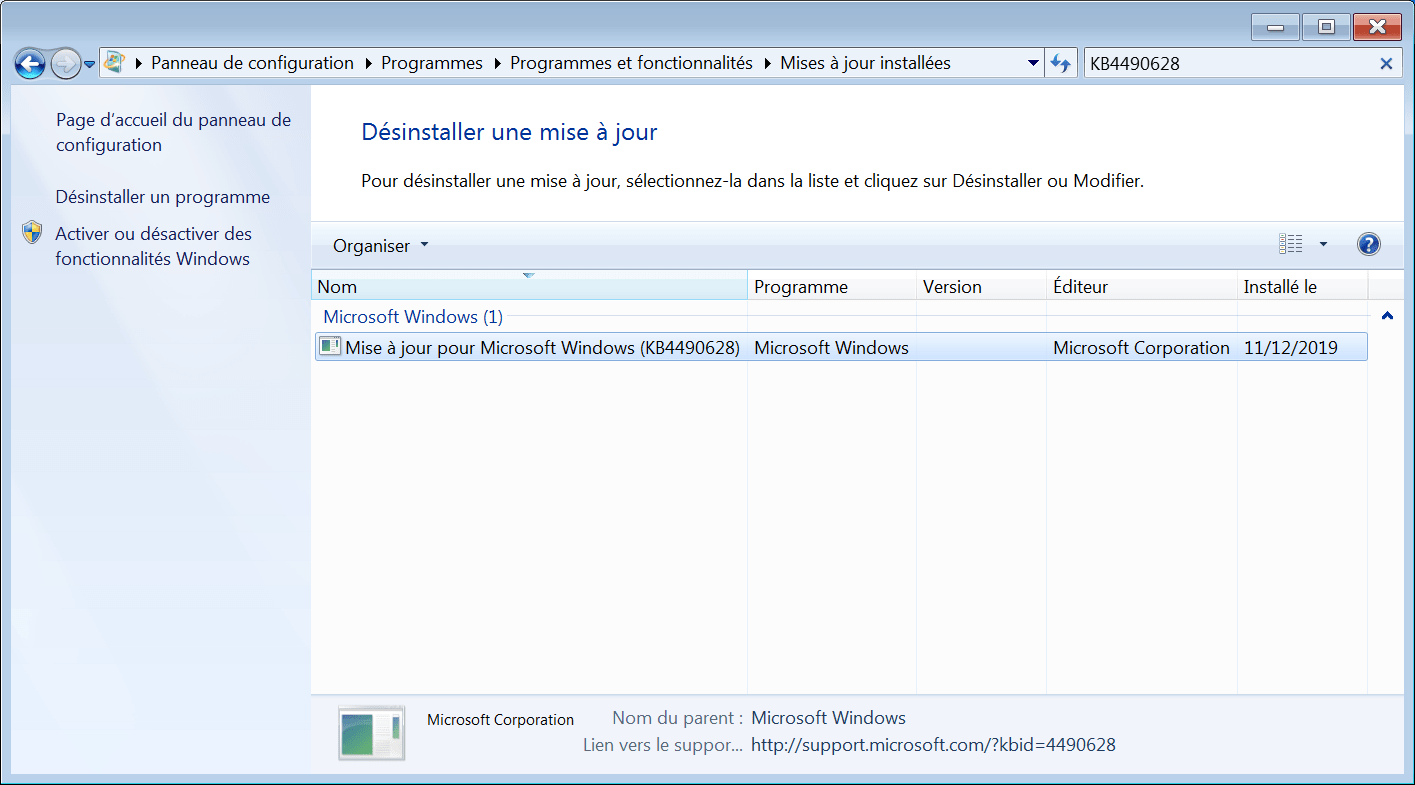Expand the arrow after Programmes breadcrumb
The width and height of the screenshot is (1415, 785).
click(496, 64)
